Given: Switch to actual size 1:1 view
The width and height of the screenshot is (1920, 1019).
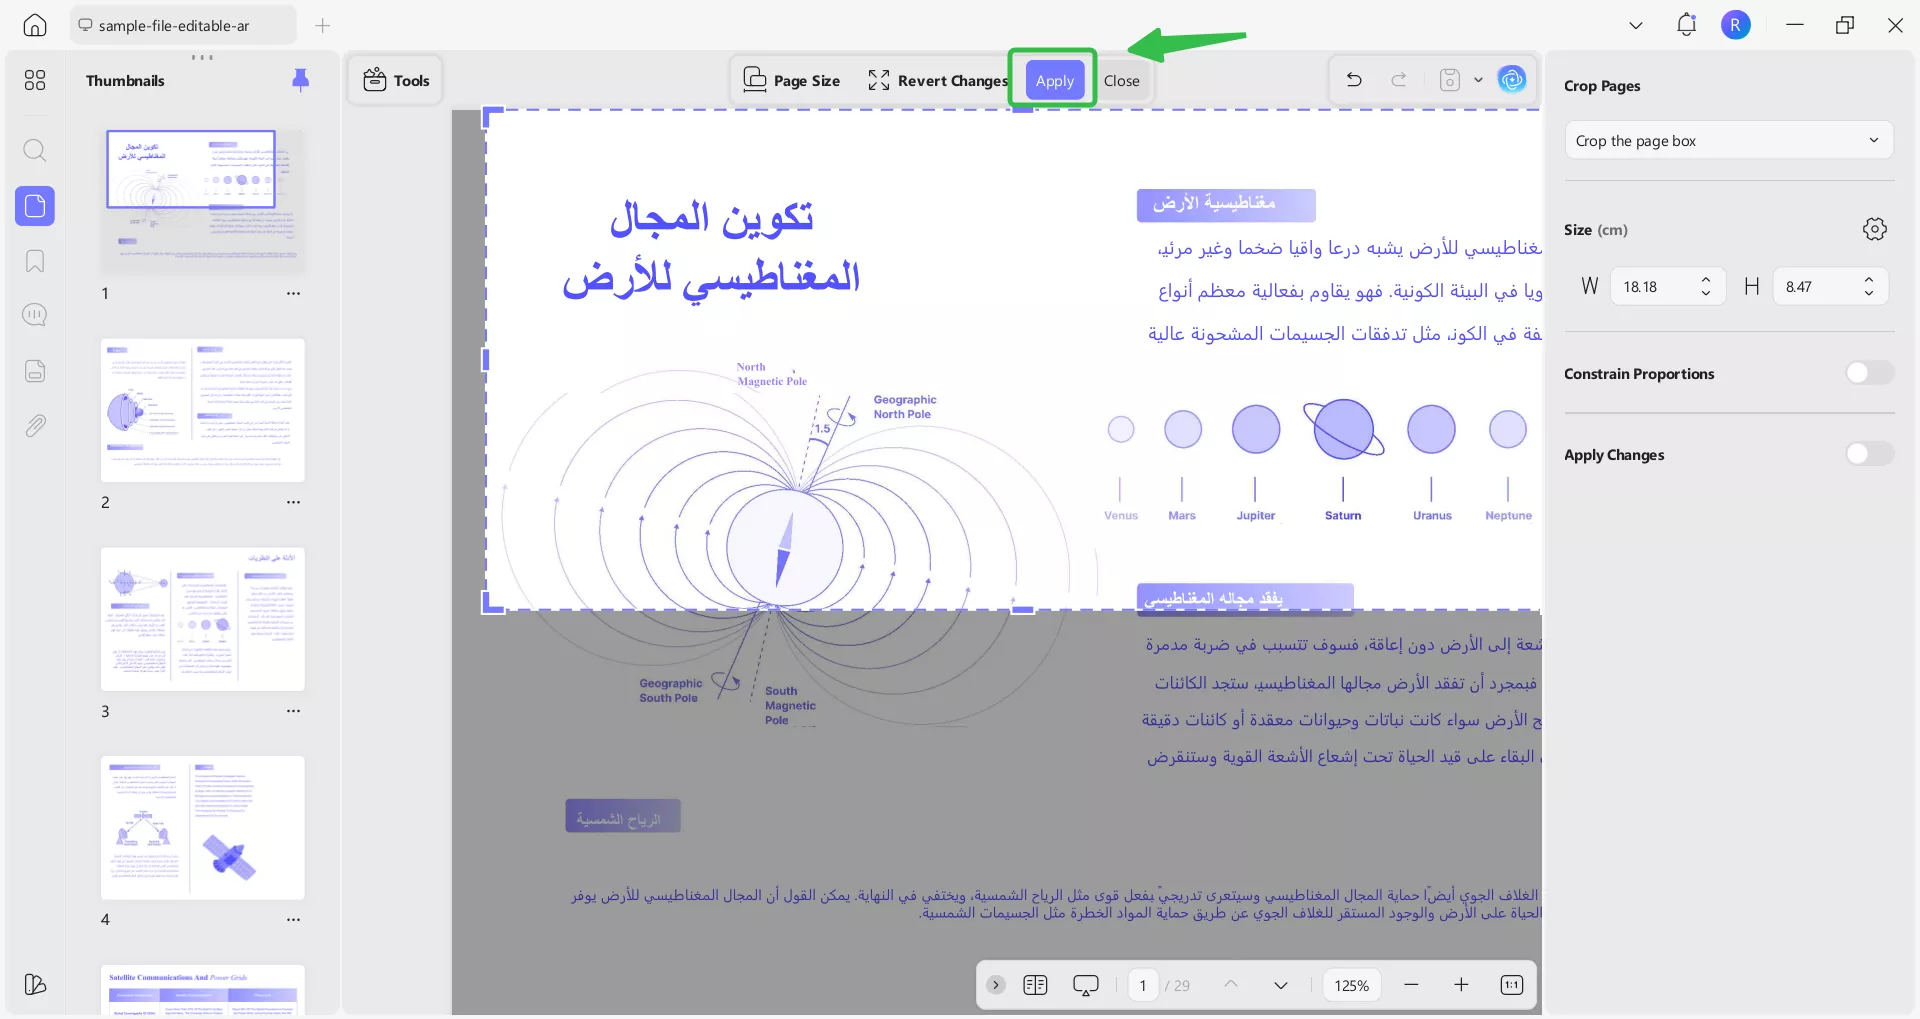Looking at the screenshot, I should pyautogui.click(x=1511, y=985).
